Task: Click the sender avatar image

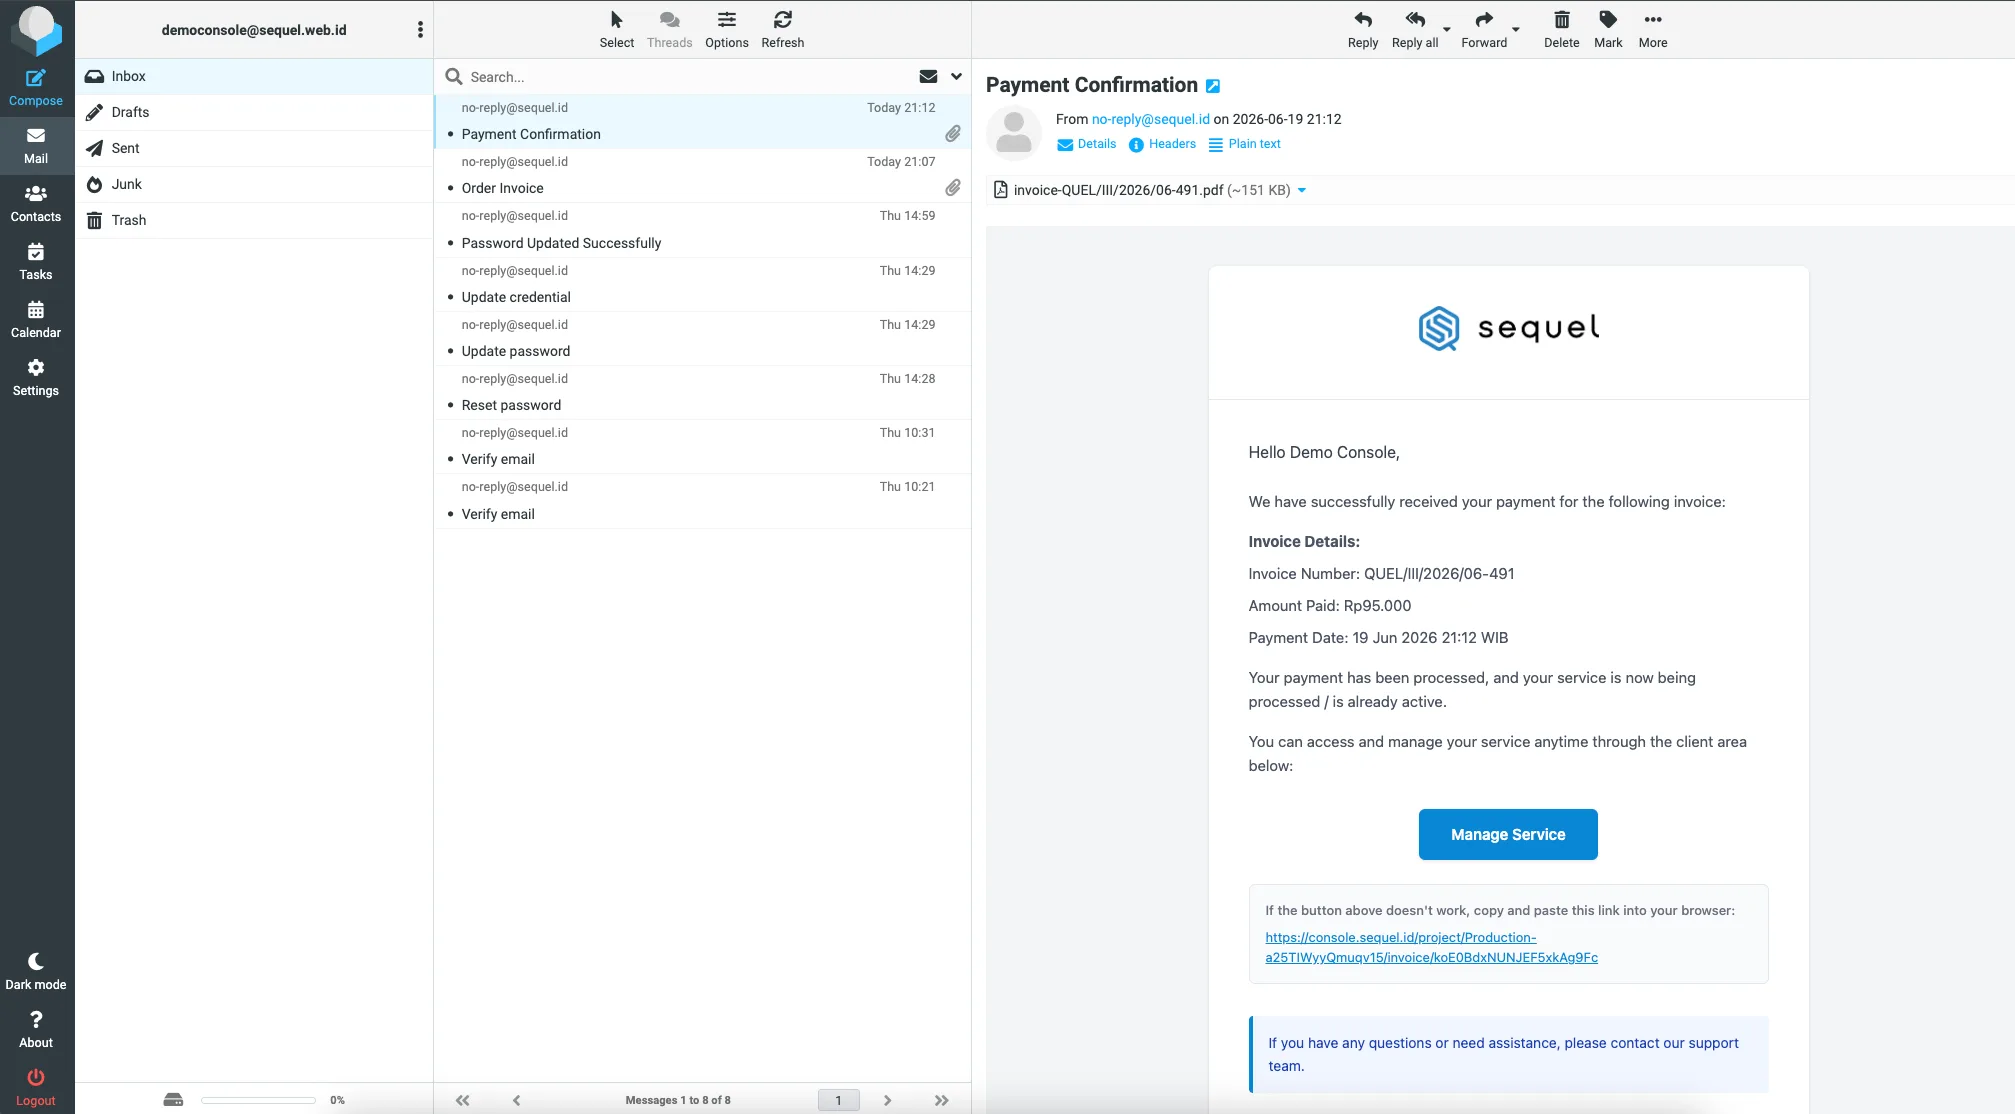Action: pyautogui.click(x=1014, y=133)
